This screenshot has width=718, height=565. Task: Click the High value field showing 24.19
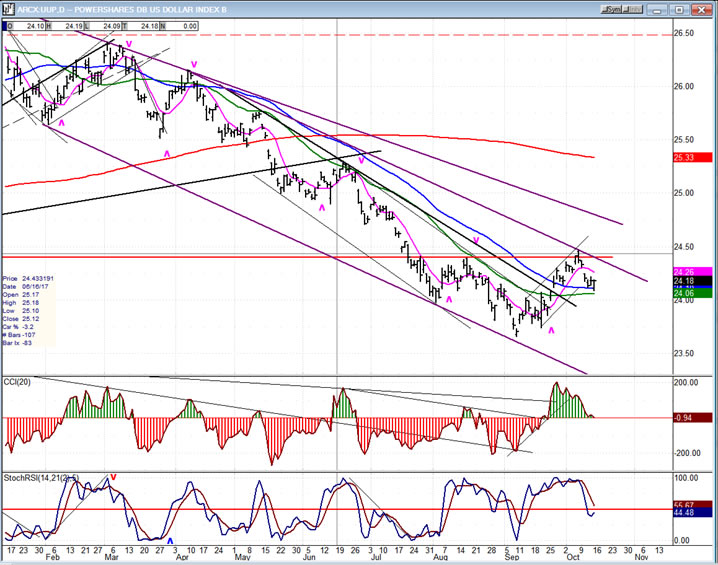point(67,26)
